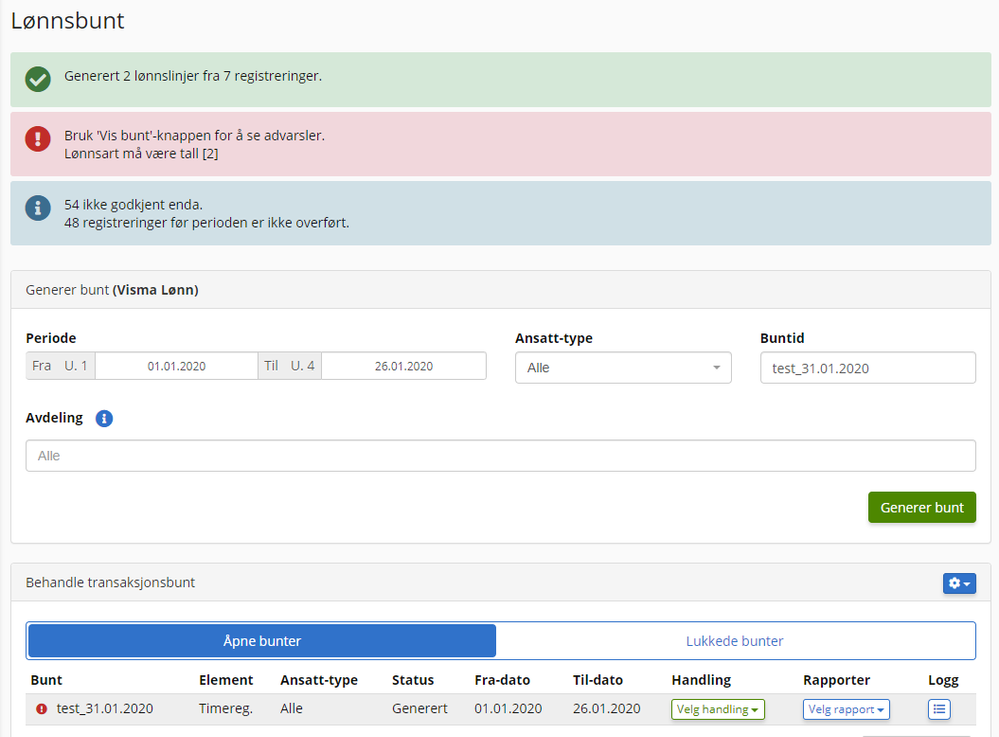999x737 pixels.
Task: Click the Status column header
Action: click(x=412, y=680)
